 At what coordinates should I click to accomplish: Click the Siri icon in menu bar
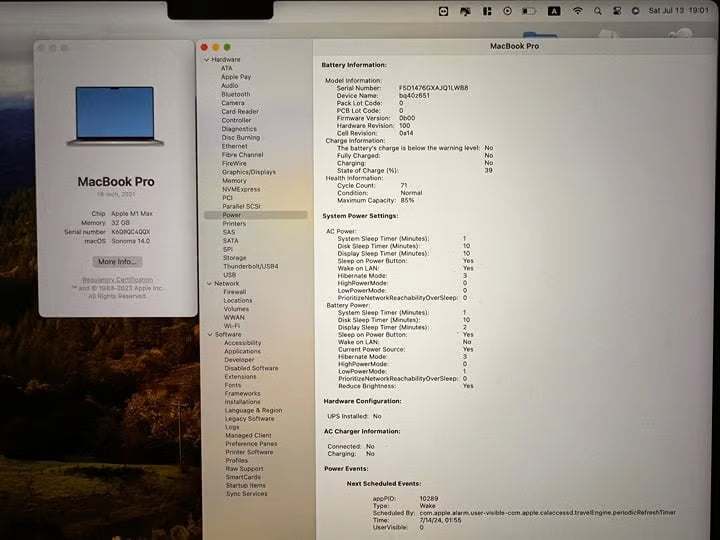(x=636, y=11)
